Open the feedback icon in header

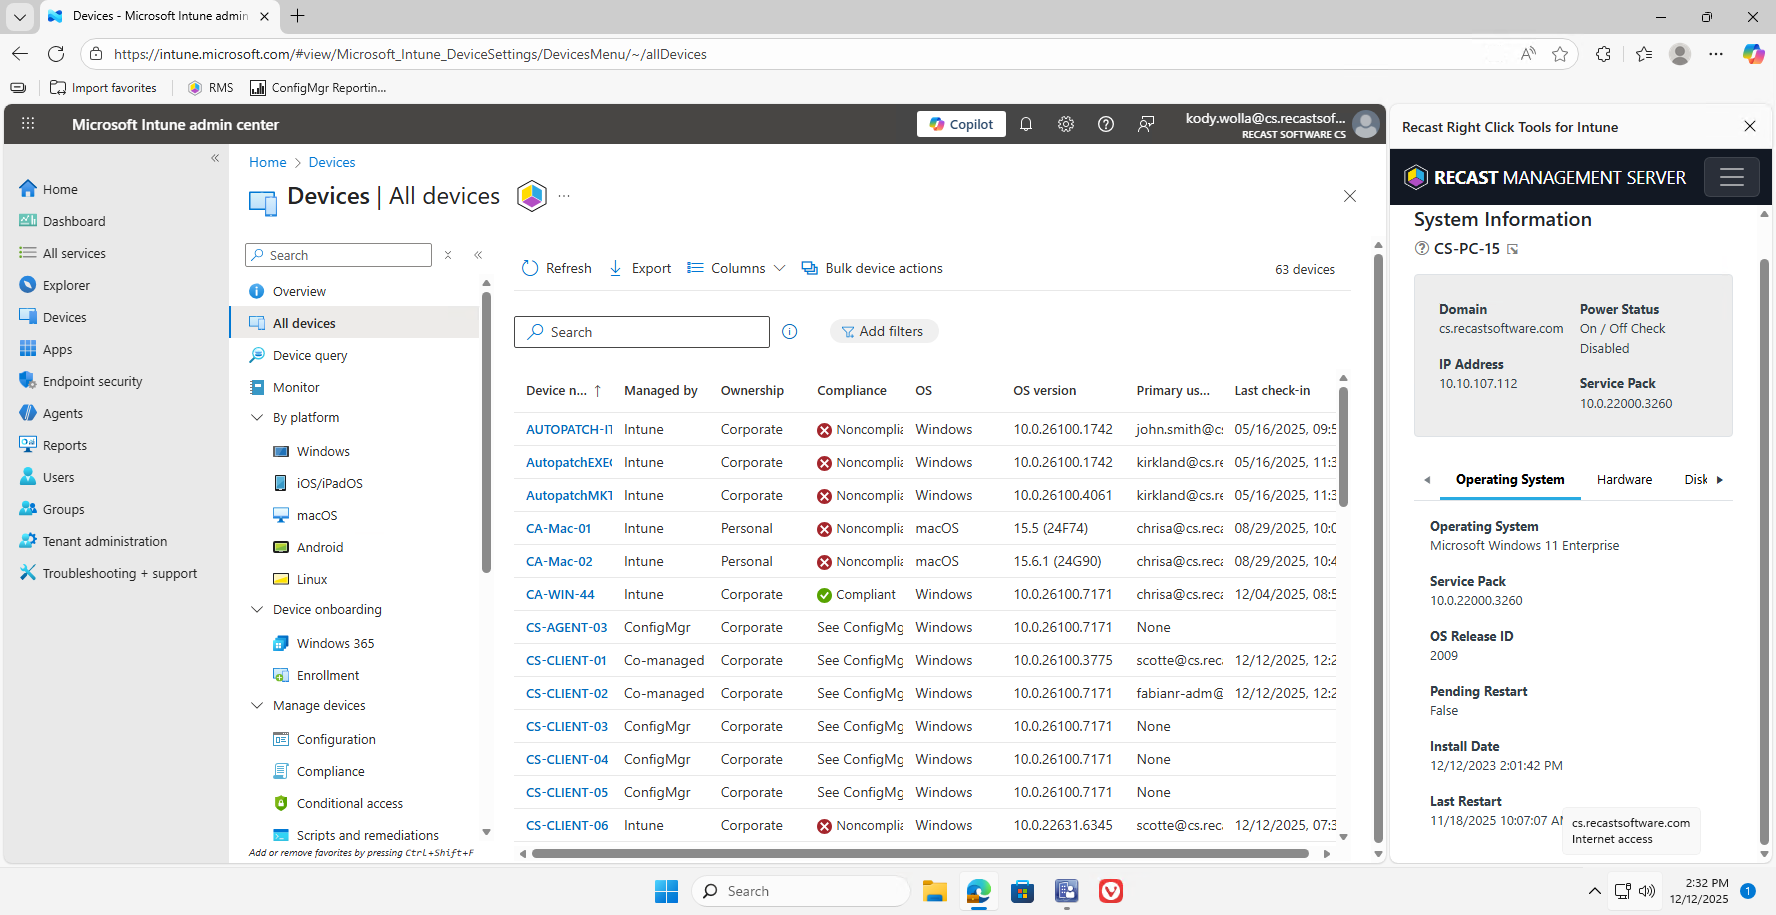click(1146, 124)
